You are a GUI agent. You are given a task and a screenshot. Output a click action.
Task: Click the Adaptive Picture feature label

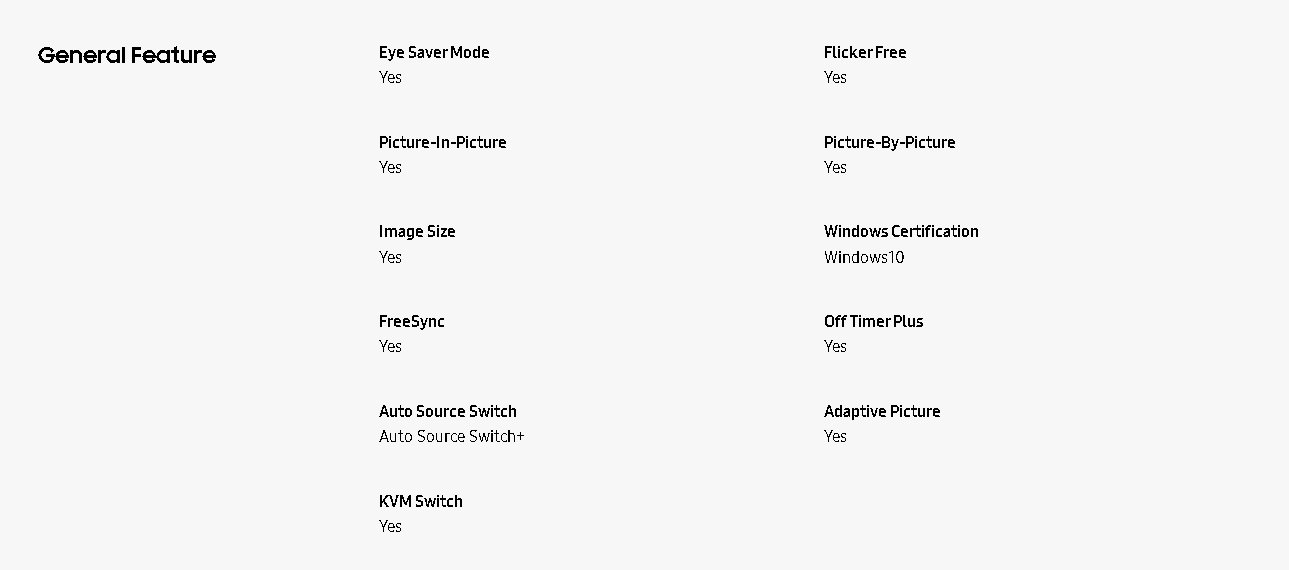click(x=882, y=411)
